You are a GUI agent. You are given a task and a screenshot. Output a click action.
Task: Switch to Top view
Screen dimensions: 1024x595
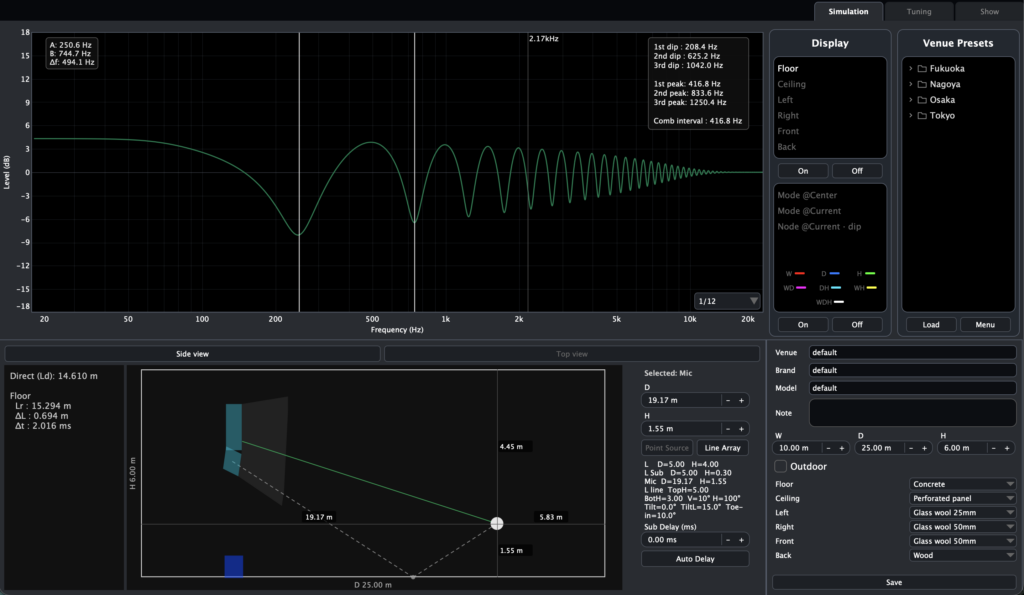coord(571,354)
